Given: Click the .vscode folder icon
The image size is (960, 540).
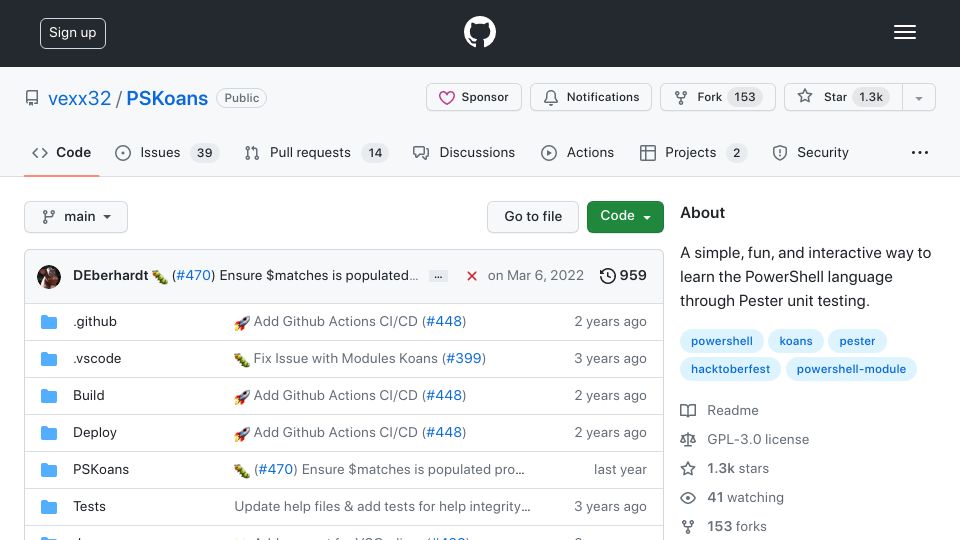Looking at the screenshot, I should [49, 359].
